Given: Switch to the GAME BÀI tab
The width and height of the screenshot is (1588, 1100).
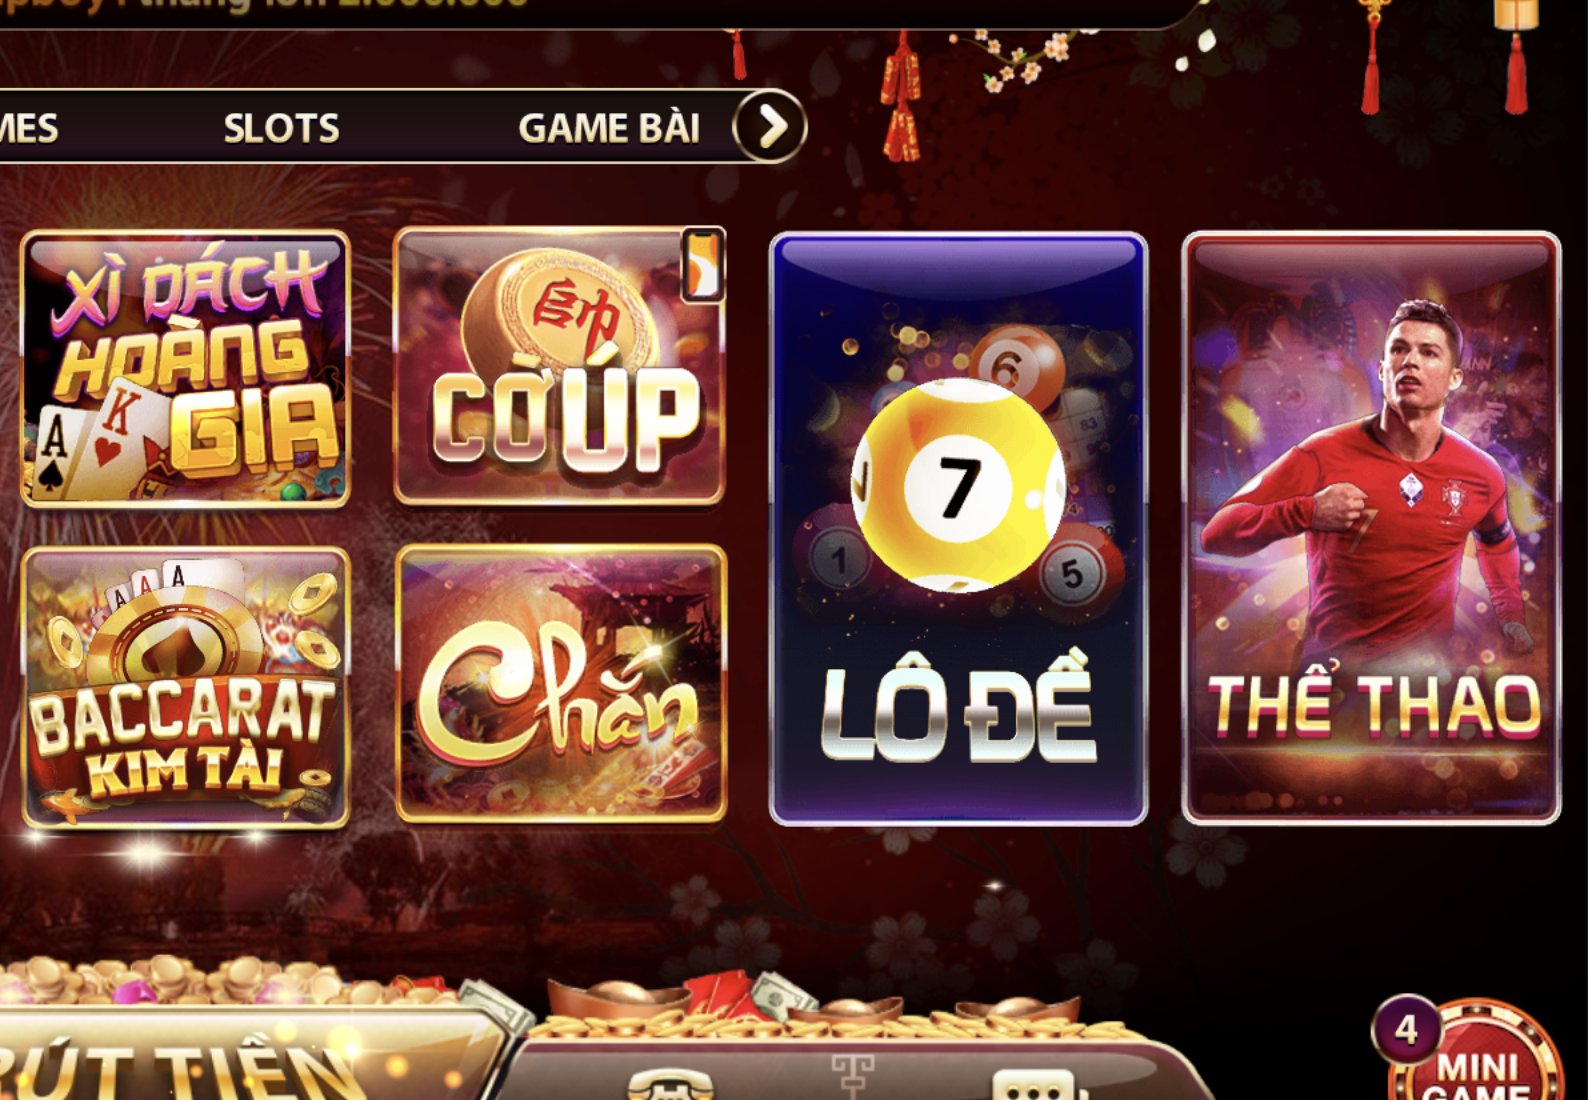Looking at the screenshot, I should coord(609,128).
